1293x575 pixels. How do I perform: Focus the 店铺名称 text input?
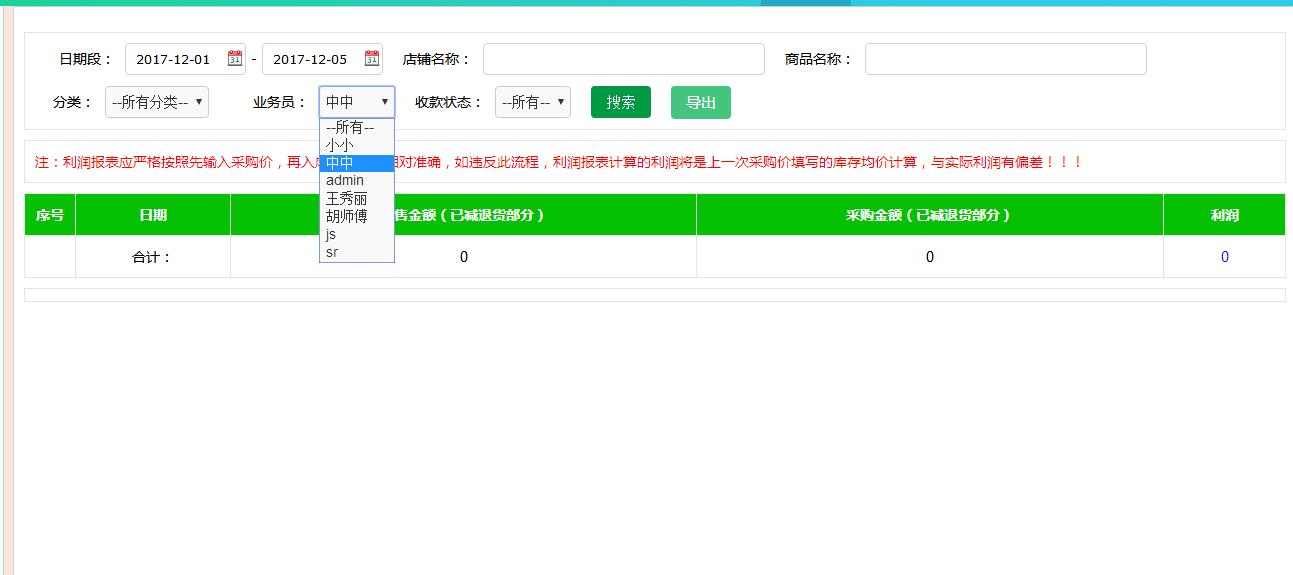pyautogui.click(x=623, y=59)
